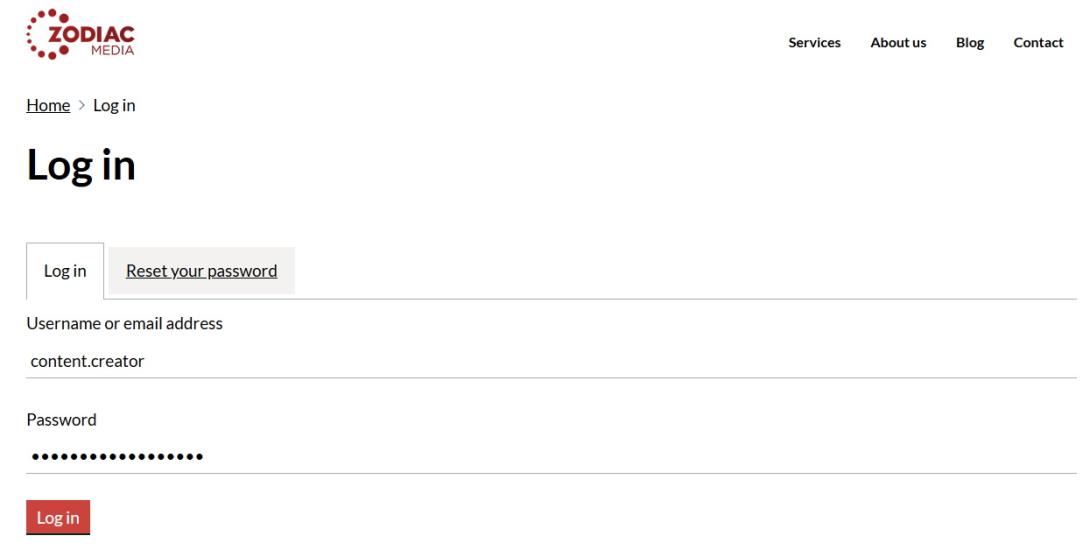Click the current Log in breadcrumb text
This screenshot has width=1090, height=557.
tap(114, 106)
